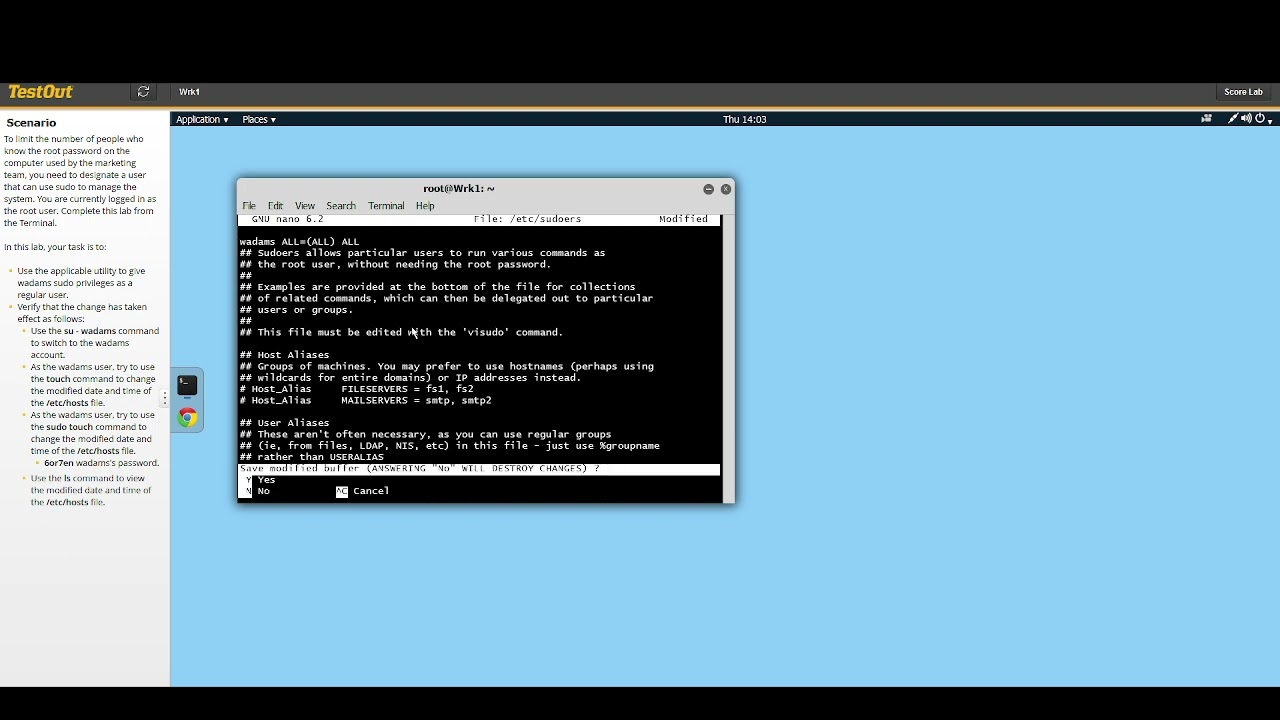Viewport: 1280px width, 720px height.
Task: Click the Thu 14:03 clock
Action: [744, 120]
